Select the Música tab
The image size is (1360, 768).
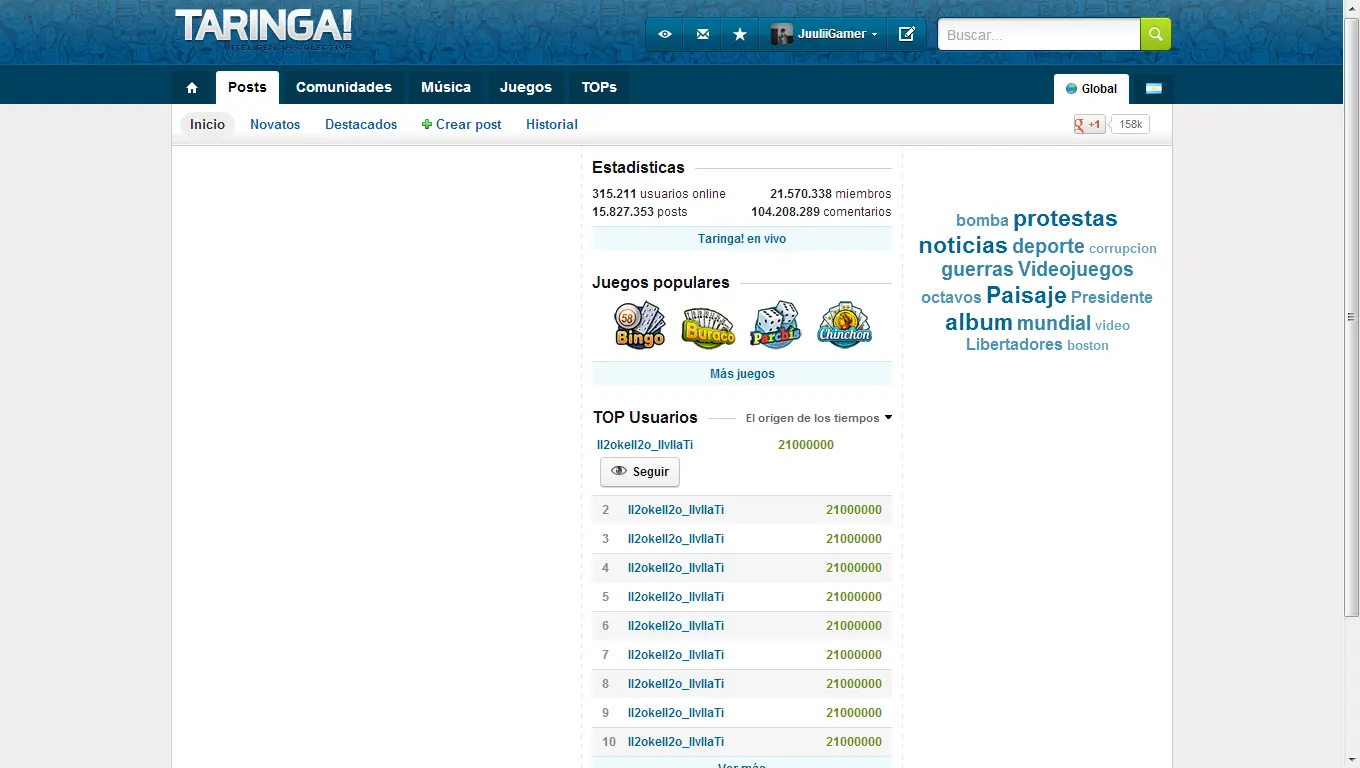446,87
